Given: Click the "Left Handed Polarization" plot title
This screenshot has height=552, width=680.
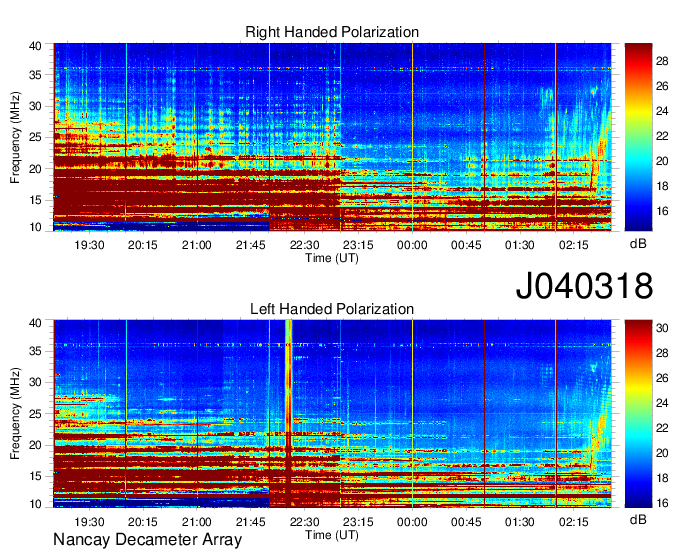Looking at the screenshot, I should pos(332,309).
